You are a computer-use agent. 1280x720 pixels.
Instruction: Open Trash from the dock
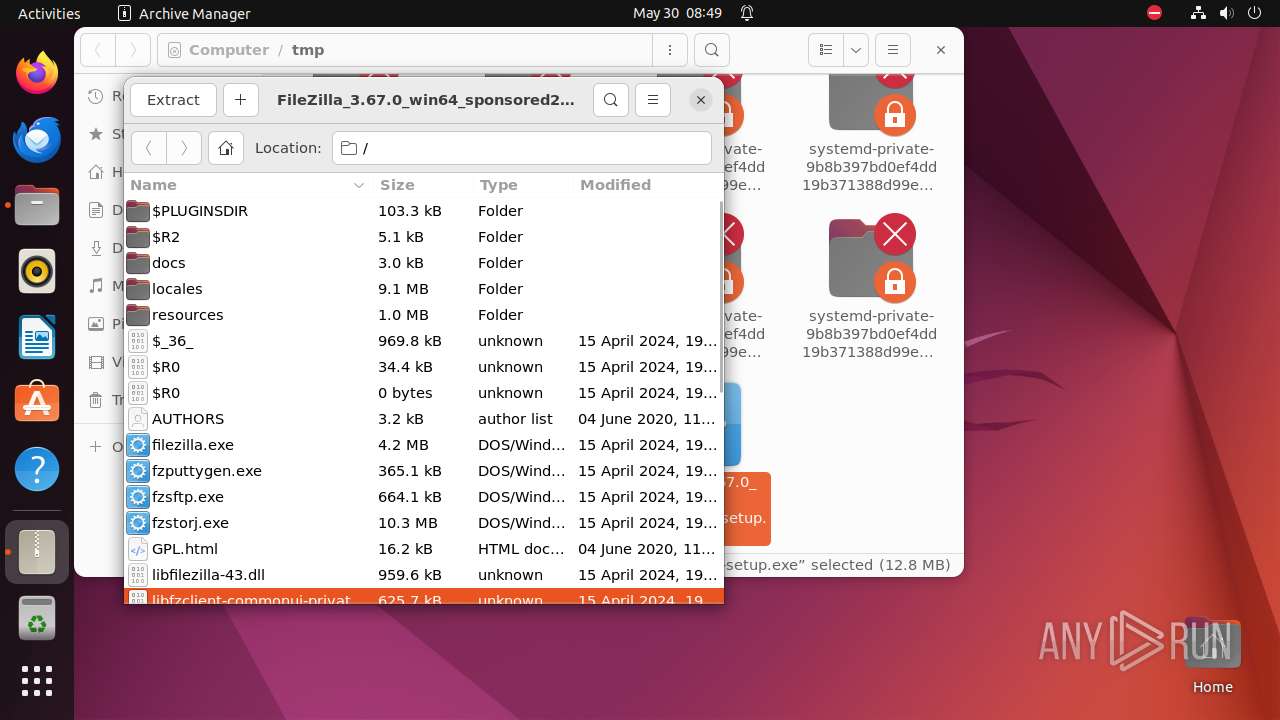pos(37,619)
